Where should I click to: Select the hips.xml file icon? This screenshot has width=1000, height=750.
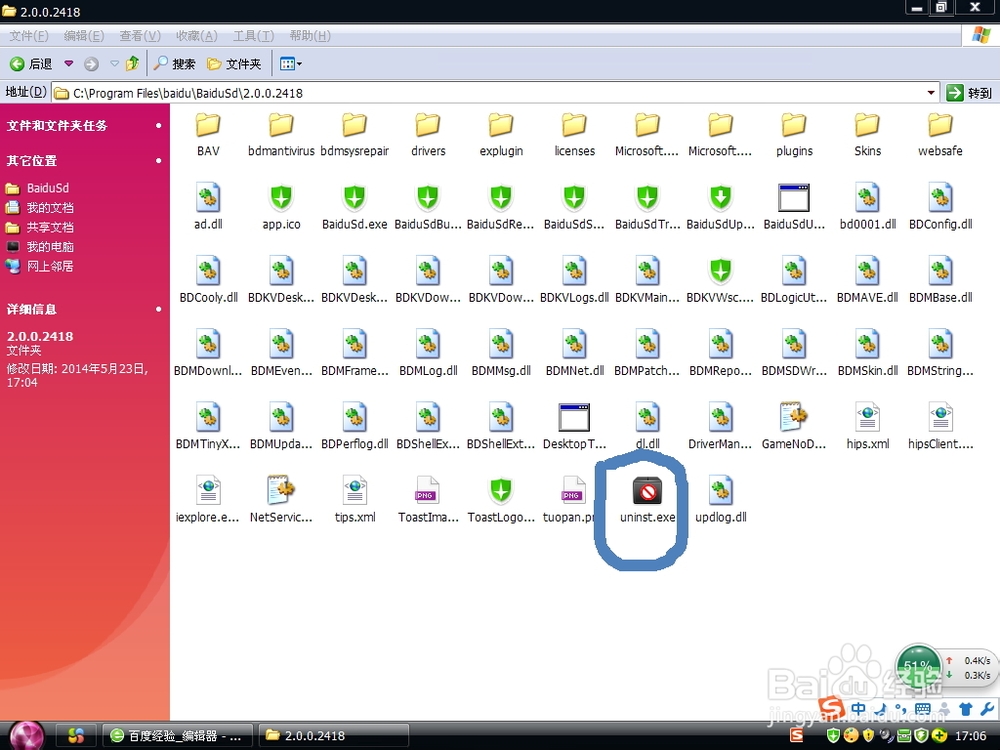coord(867,418)
